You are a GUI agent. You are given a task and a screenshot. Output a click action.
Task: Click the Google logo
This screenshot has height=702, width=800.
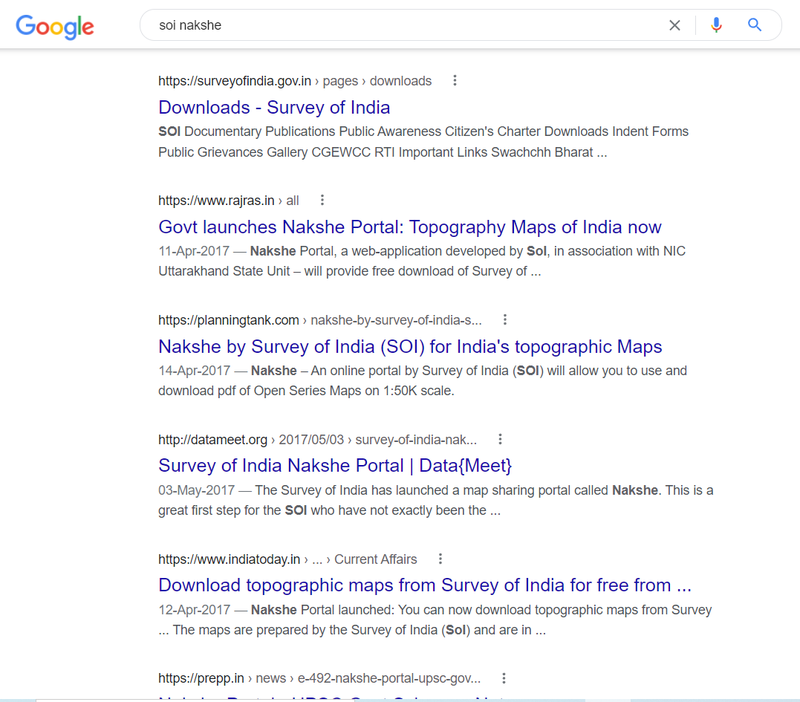(x=55, y=27)
